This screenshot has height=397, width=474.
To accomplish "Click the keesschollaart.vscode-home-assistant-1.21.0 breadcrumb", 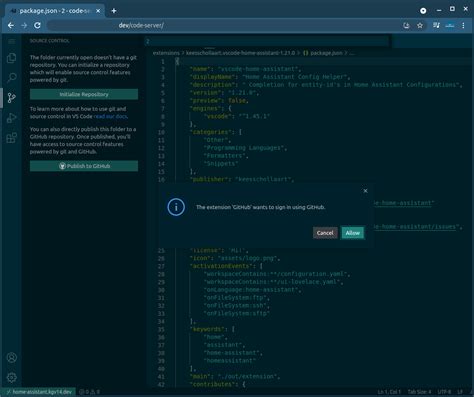I will 240,53.
